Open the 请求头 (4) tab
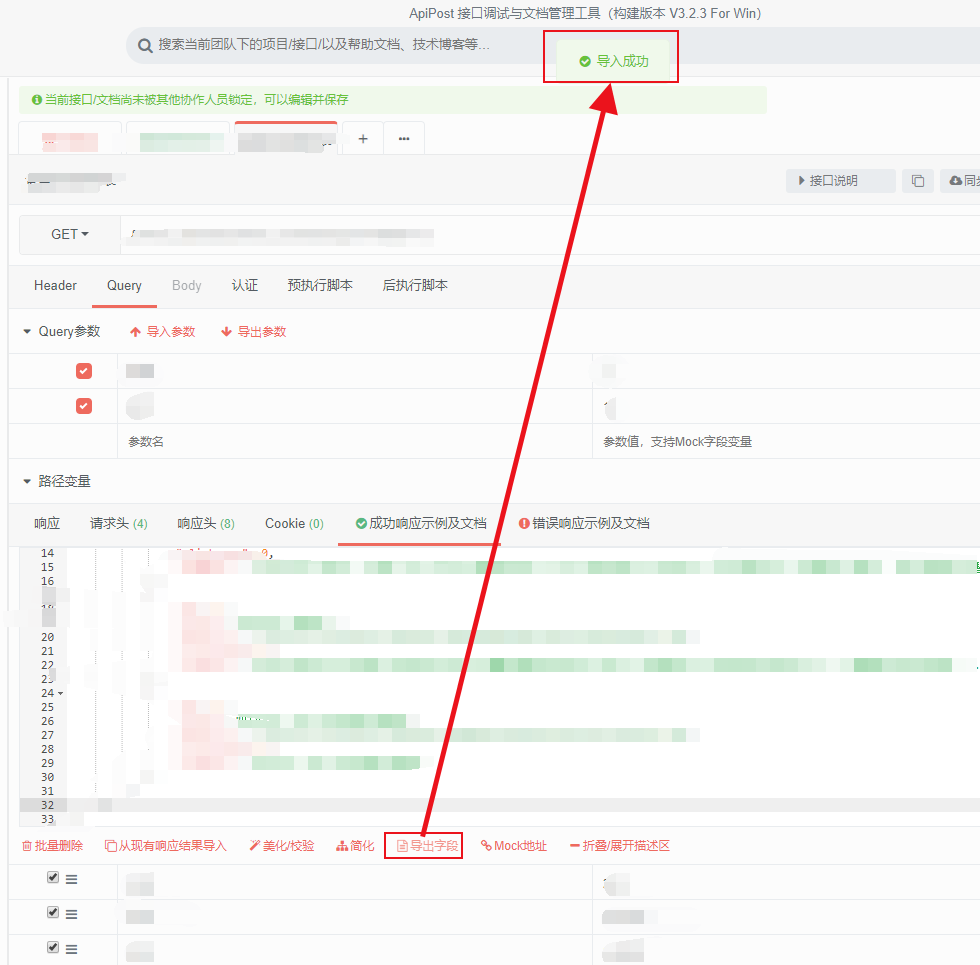The height and width of the screenshot is (965, 980). point(119,524)
